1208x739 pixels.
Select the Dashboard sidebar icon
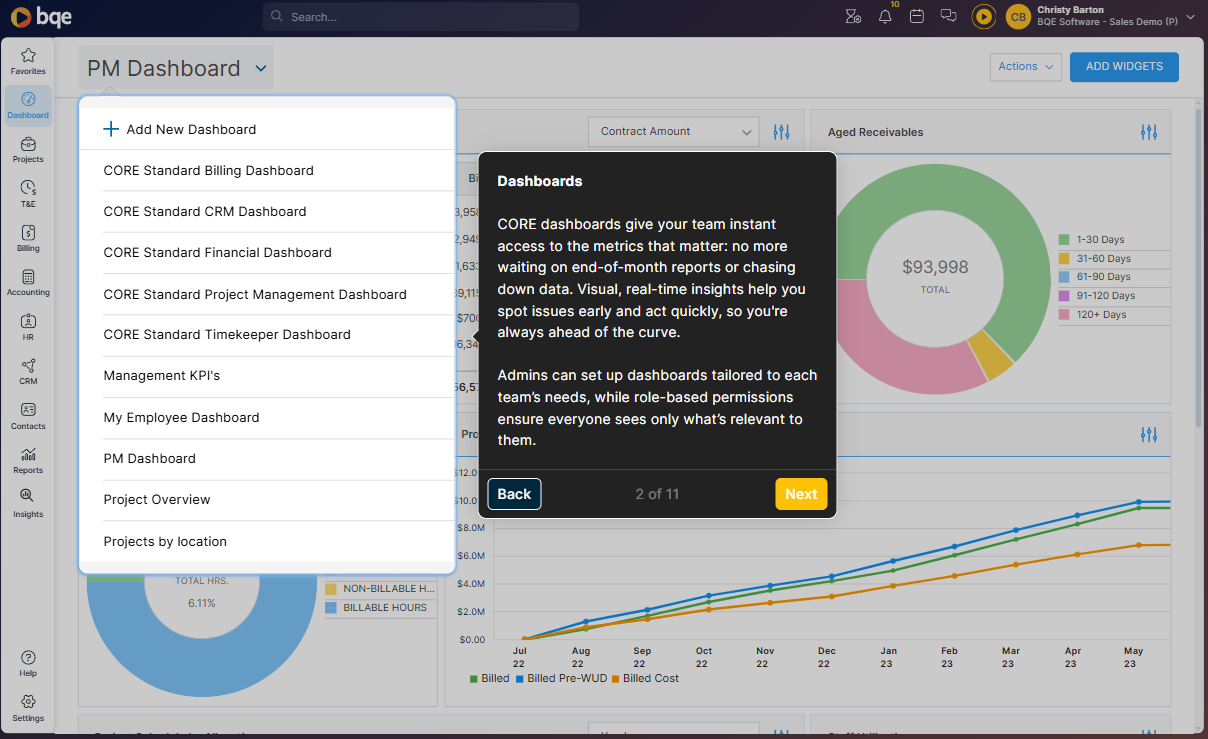[x=28, y=105]
